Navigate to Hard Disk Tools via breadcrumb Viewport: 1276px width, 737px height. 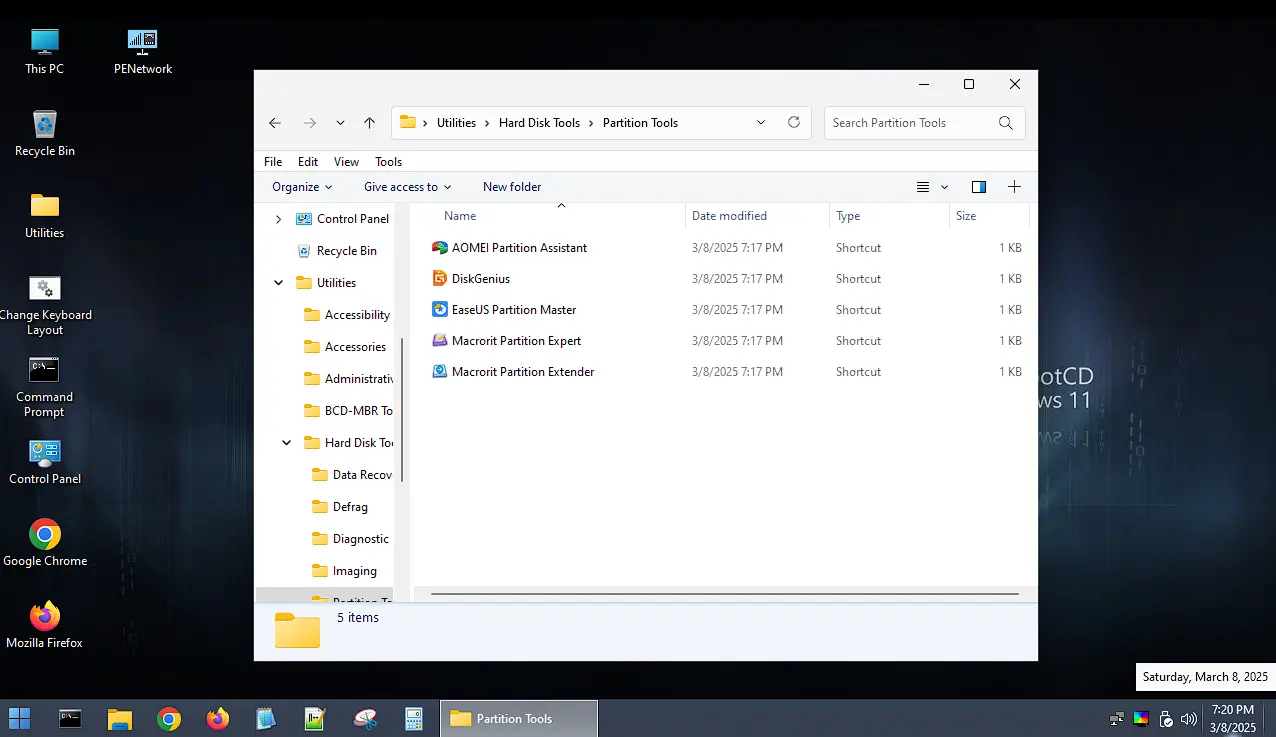(x=540, y=122)
